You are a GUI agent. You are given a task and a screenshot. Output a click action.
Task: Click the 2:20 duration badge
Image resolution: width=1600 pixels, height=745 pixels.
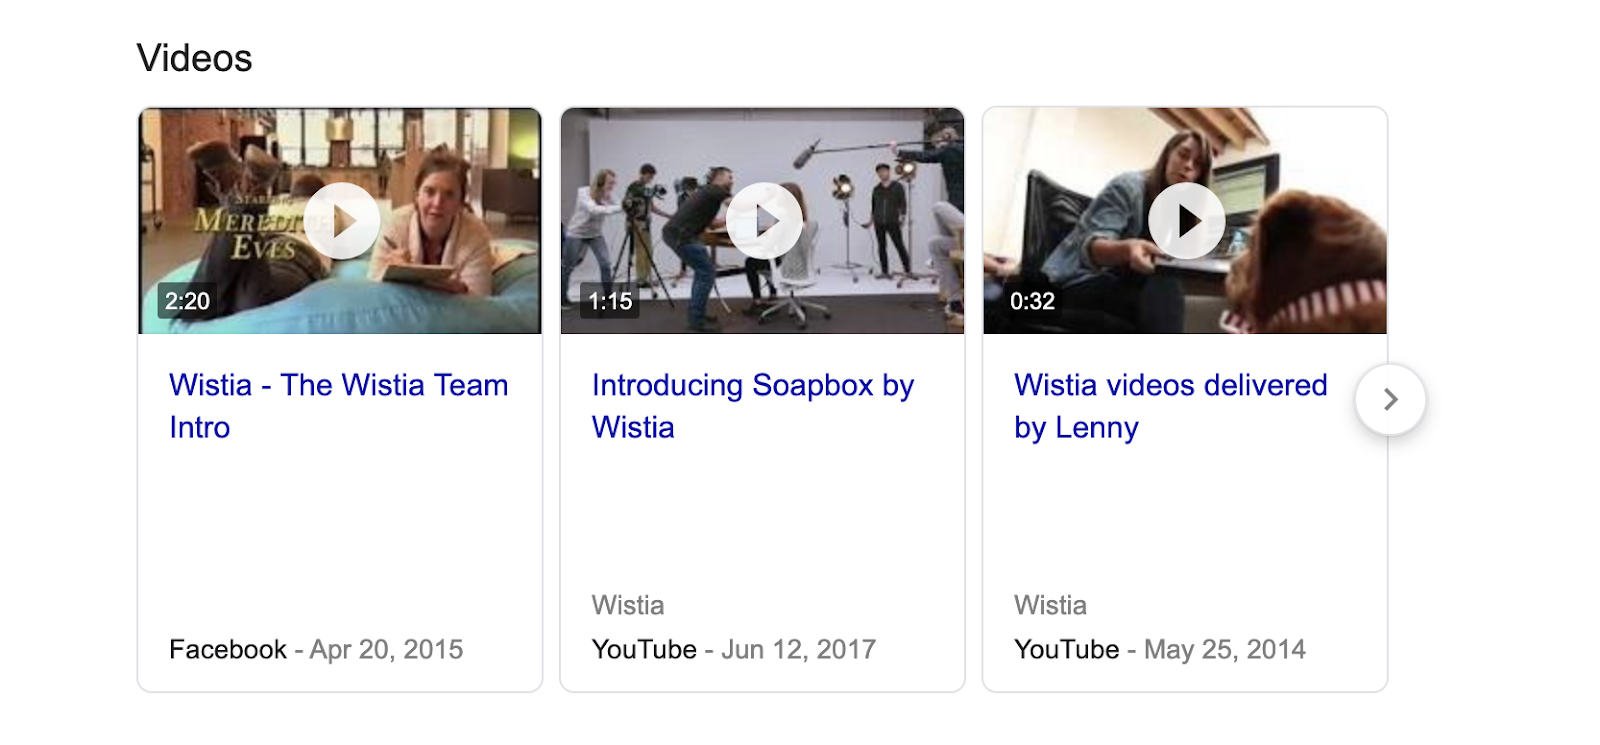pyautogui.click(x=187, y=301)
